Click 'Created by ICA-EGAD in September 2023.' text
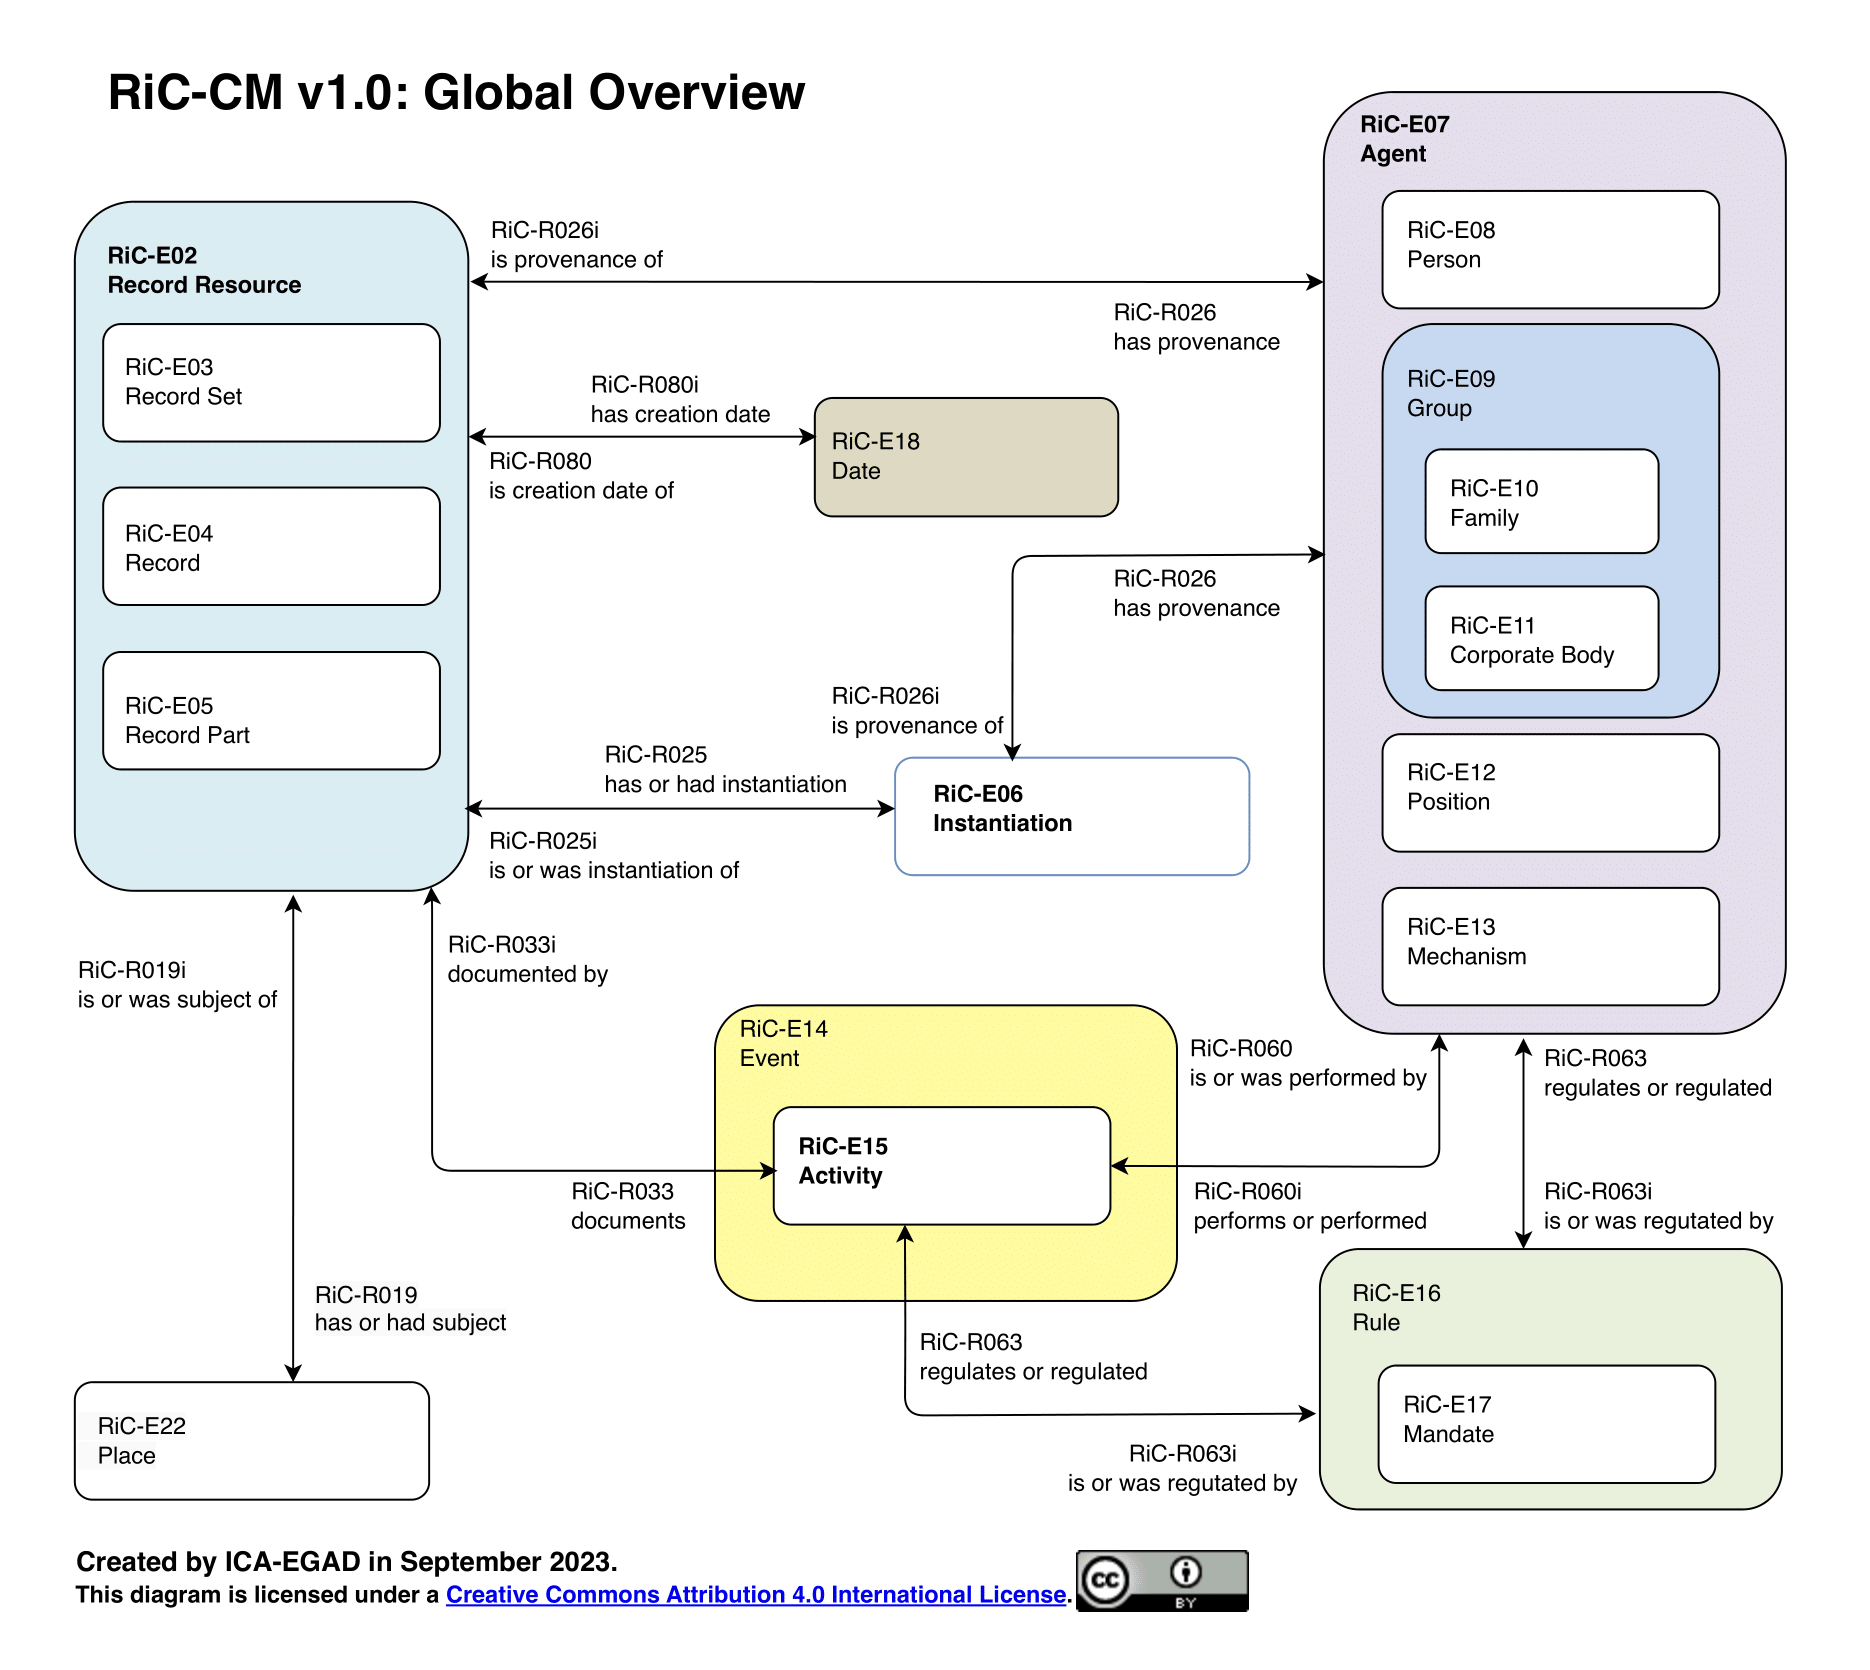 point(347,1561)
